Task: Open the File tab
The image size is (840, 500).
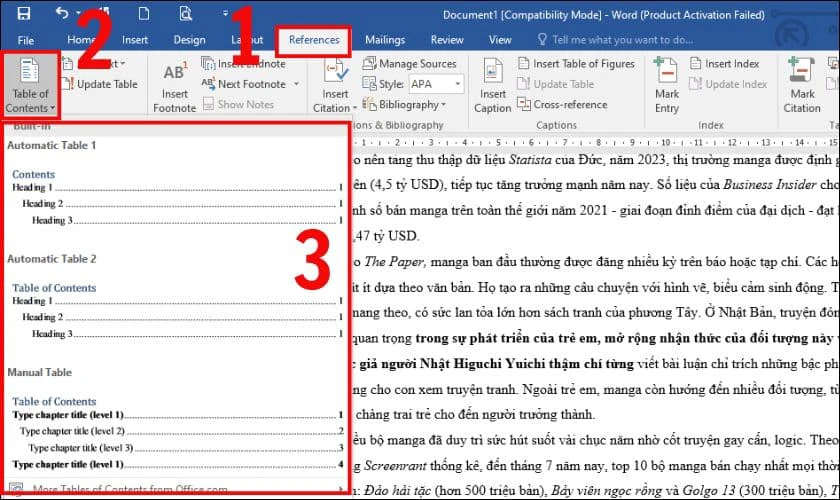Action: 26,40
